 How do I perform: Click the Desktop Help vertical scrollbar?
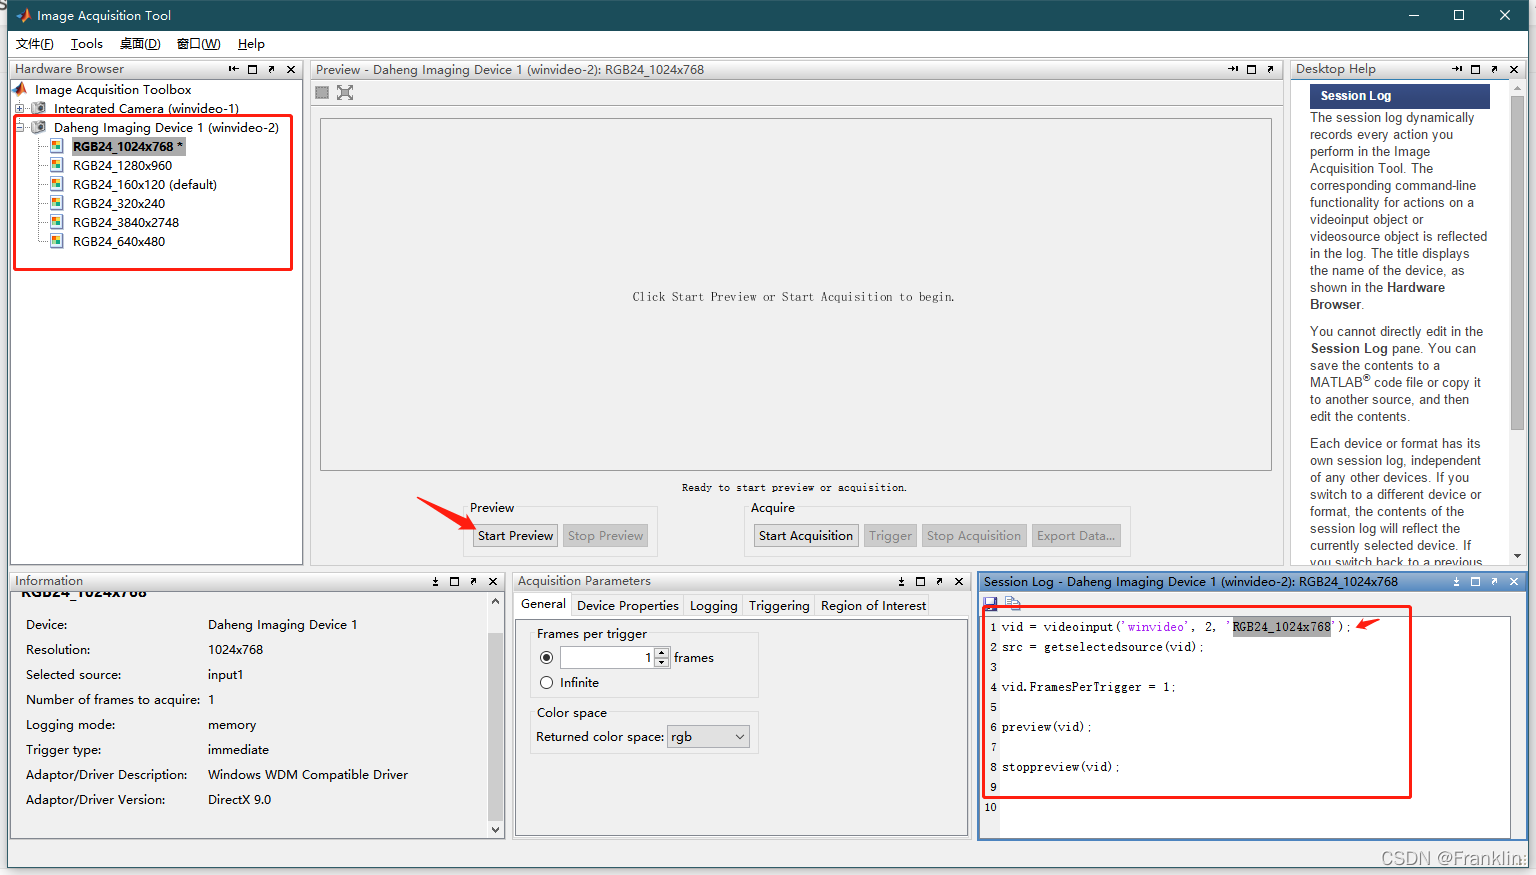[1518, 264]
